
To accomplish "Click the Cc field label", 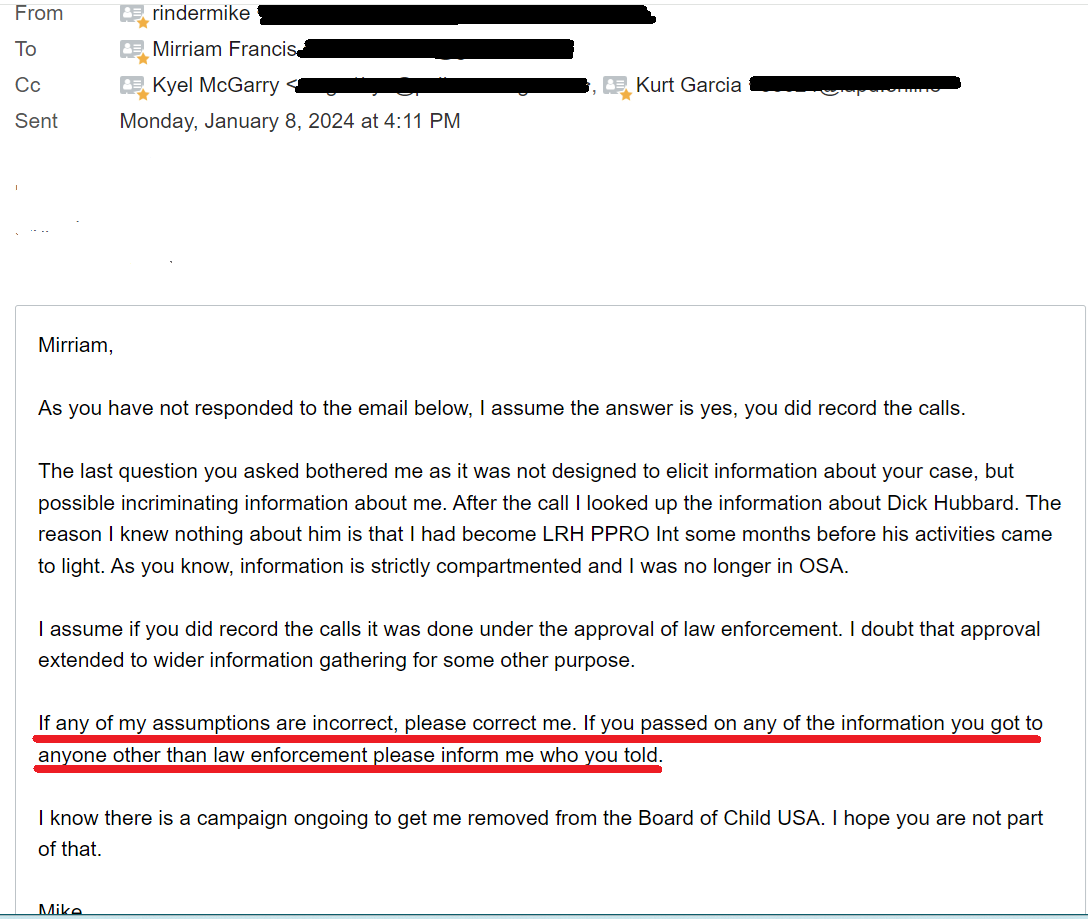I will point(28,86).
